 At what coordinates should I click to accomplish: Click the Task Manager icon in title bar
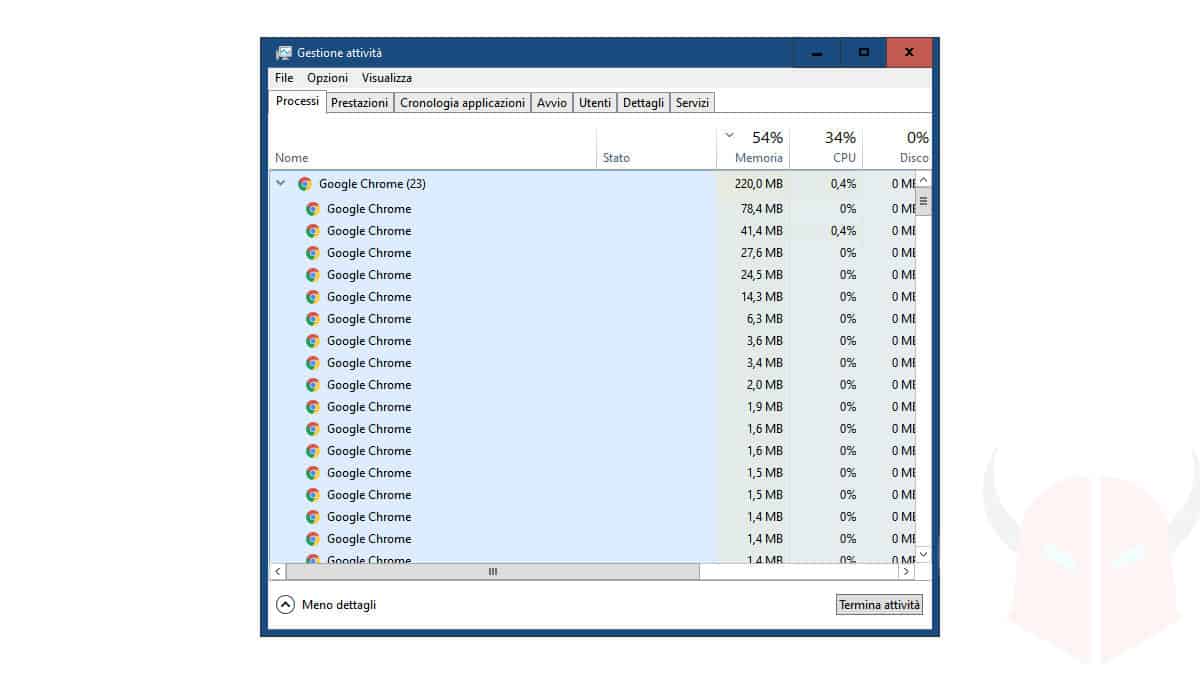pyautogui.click(x=284, y=53)
